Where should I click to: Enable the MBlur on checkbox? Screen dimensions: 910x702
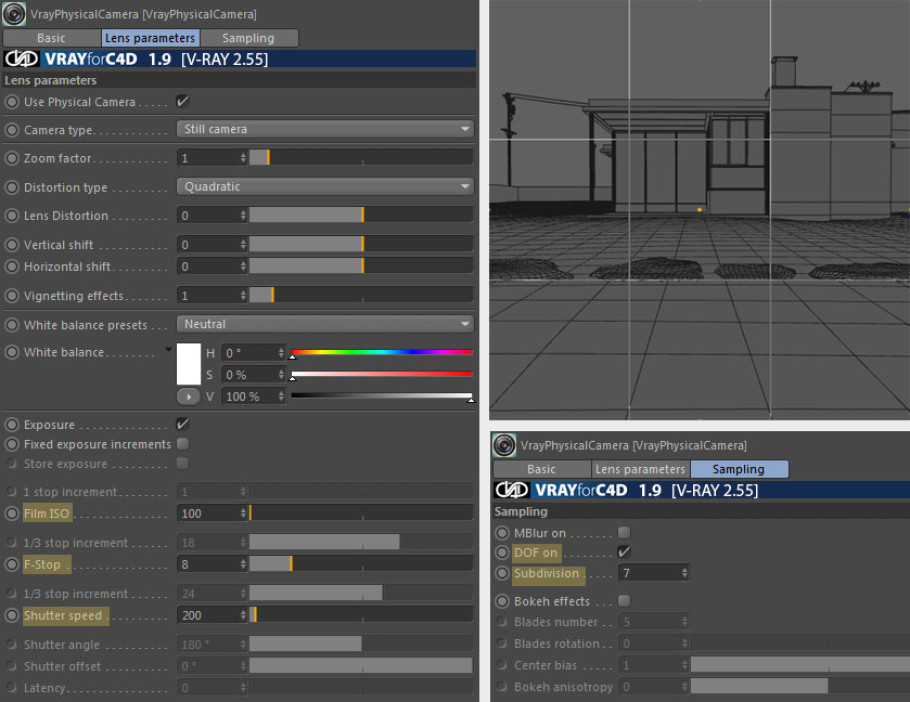point(624,532)
